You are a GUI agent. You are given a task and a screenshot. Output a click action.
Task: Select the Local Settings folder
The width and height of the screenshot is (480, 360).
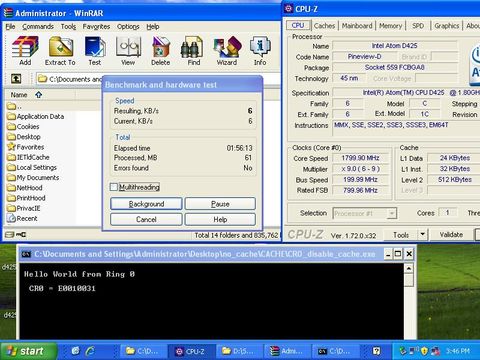click(32, 167)
